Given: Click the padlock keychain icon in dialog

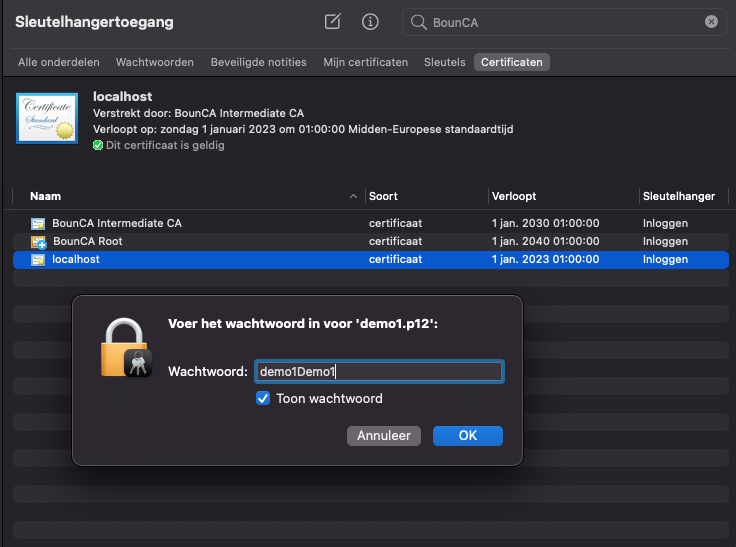Looking at the screenshot, I should pyautogui.click(x=126, y=348).
